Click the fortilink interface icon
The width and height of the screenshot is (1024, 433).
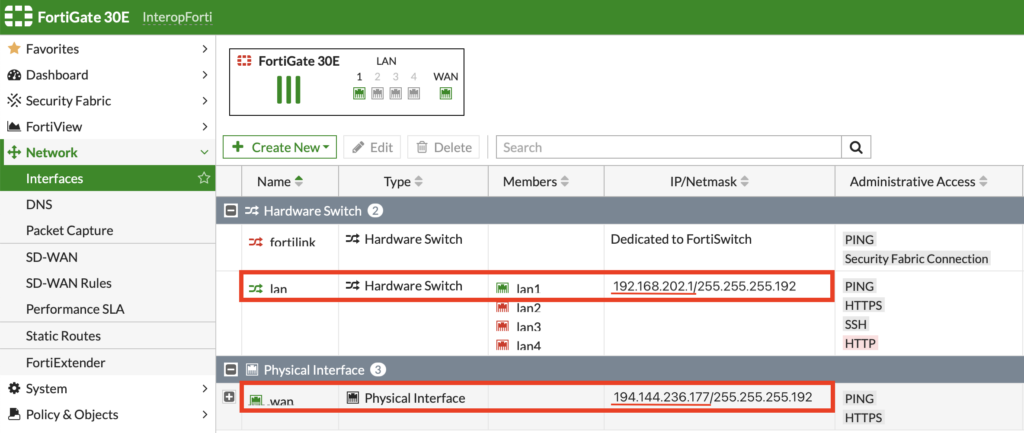coord(255,242)
